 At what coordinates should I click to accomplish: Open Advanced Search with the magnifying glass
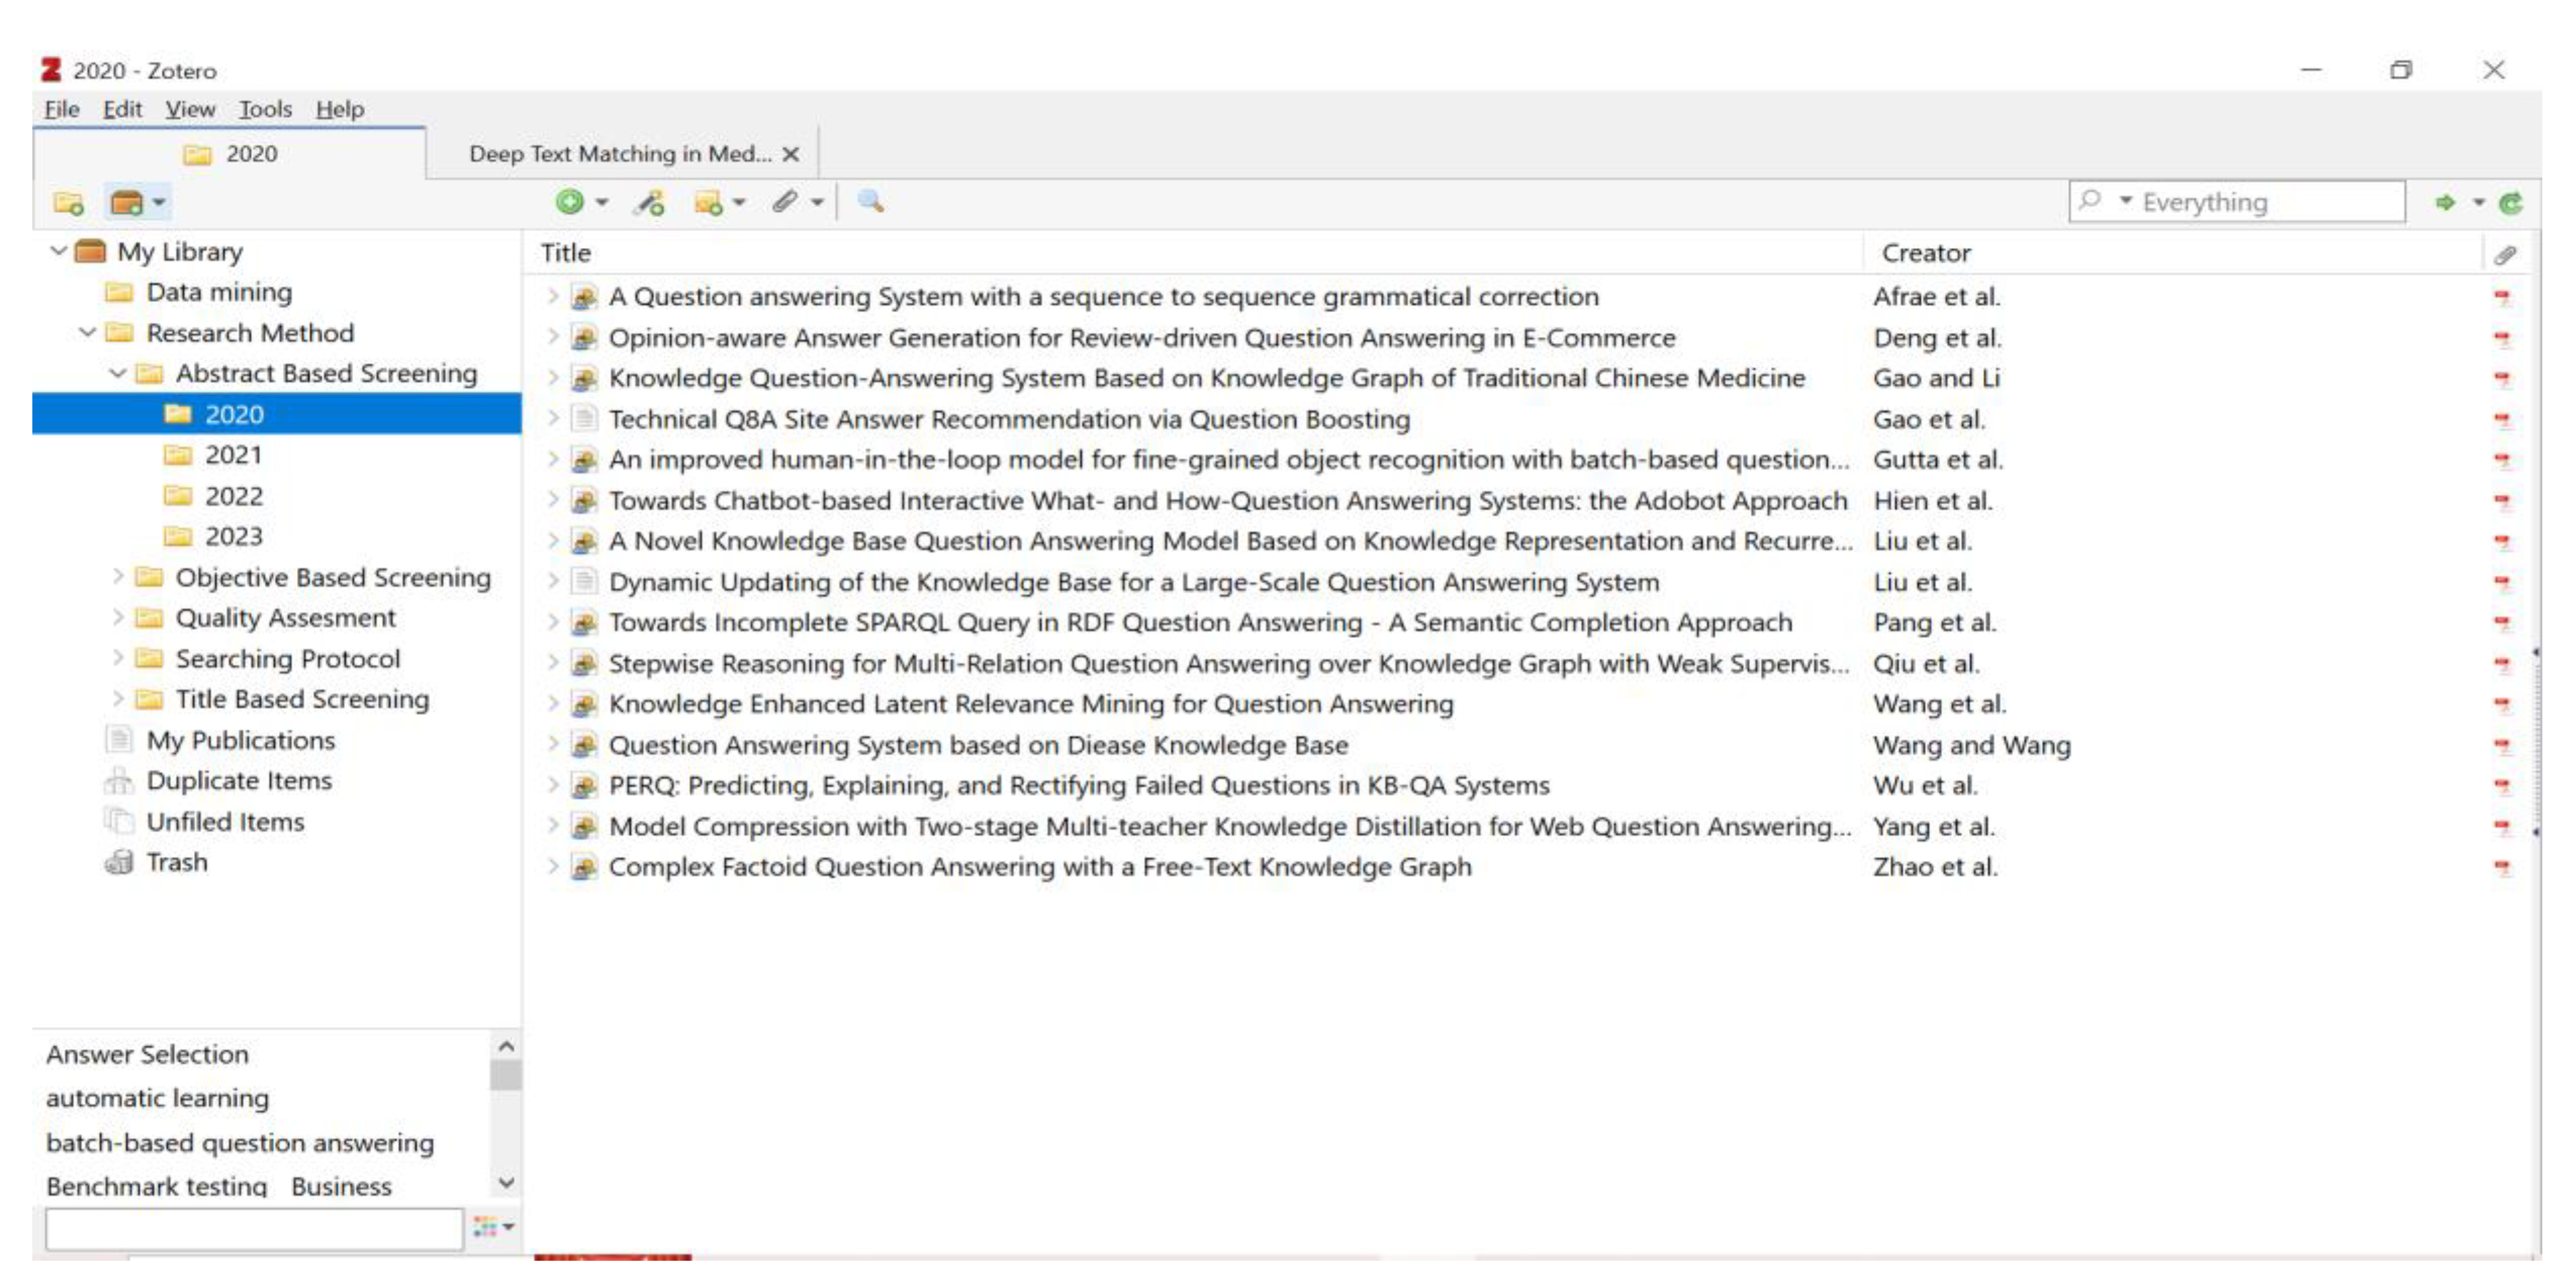[870, 202]
